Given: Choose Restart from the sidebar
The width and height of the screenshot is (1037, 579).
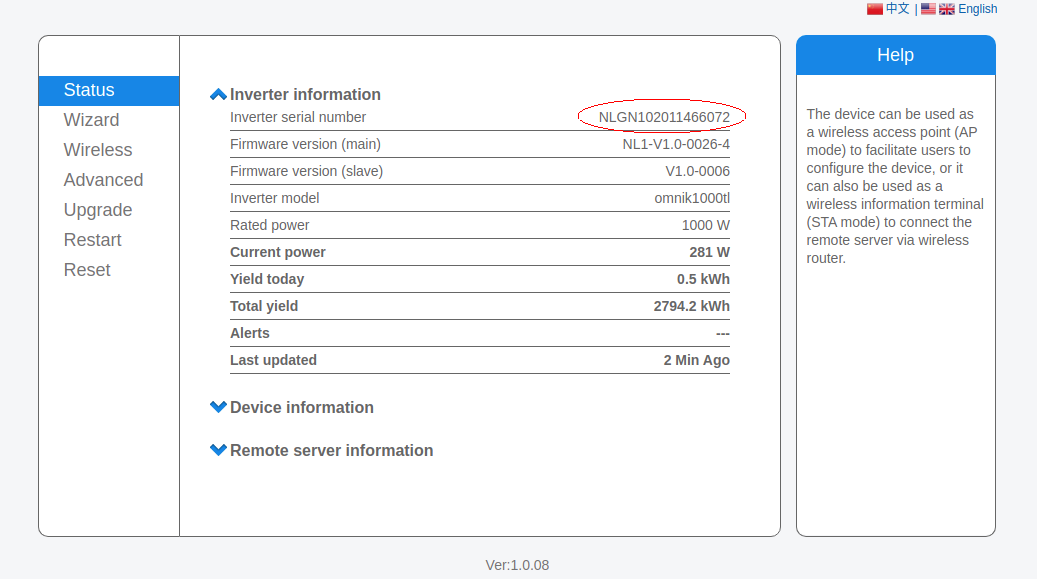Looking at the screenshot, I should point(92,240).
